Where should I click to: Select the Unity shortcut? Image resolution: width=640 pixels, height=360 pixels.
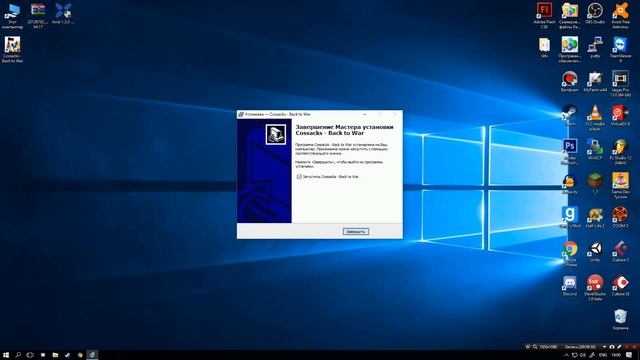595,251
